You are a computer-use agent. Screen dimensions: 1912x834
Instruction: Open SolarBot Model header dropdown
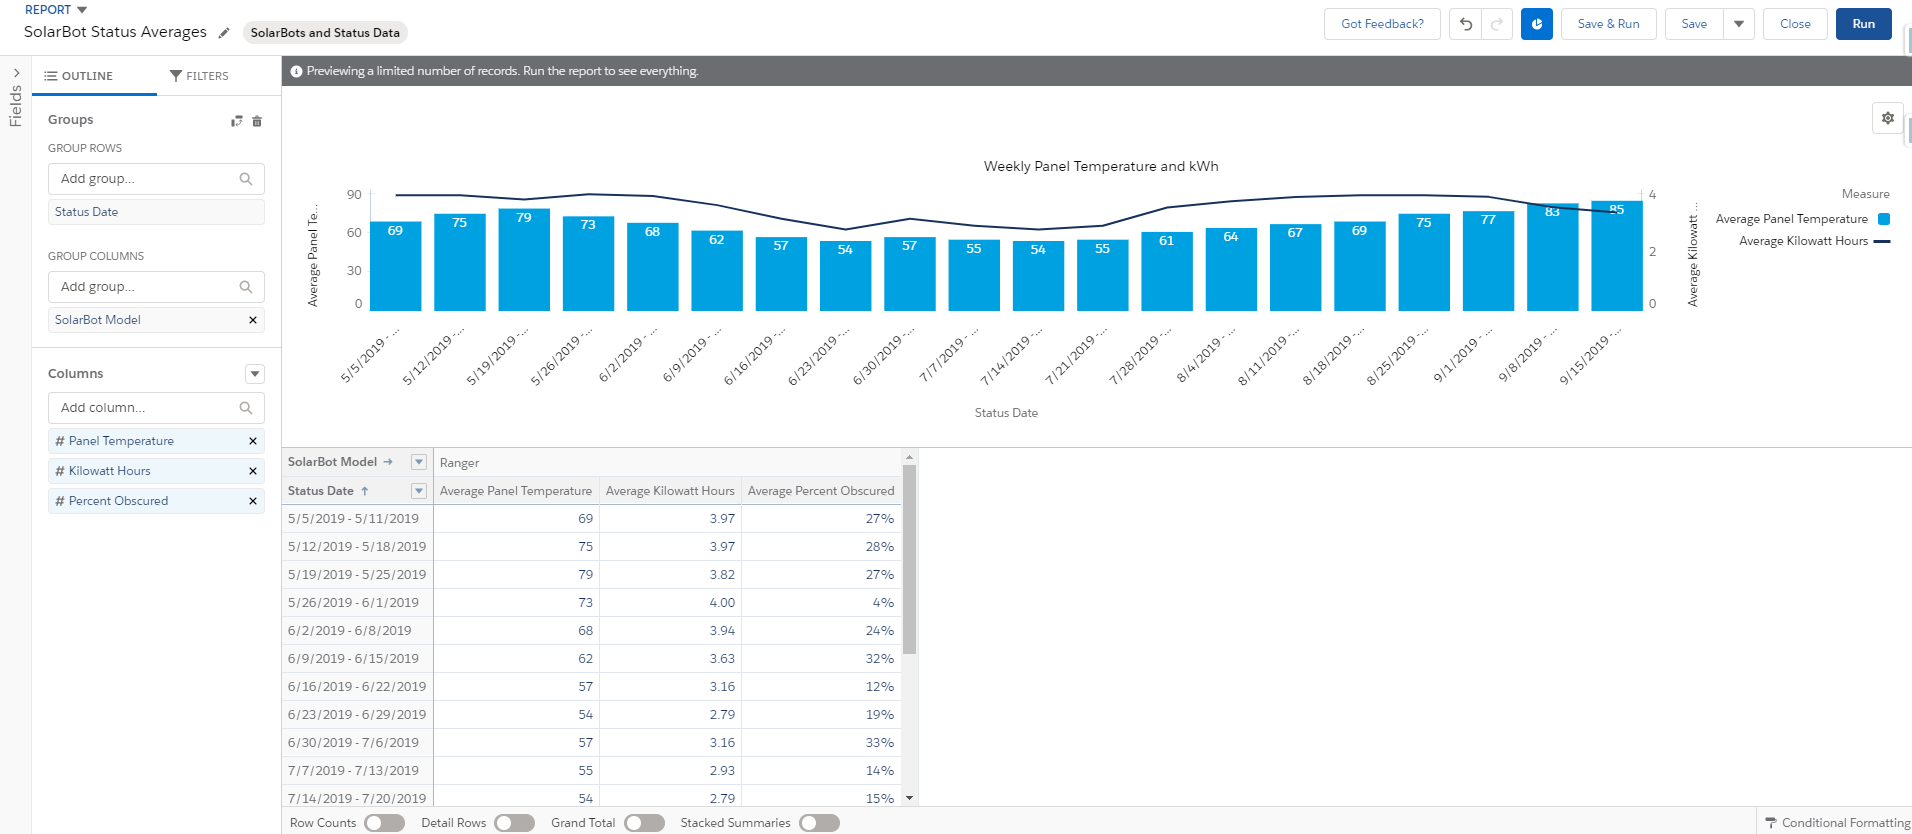tap(419, 462)
